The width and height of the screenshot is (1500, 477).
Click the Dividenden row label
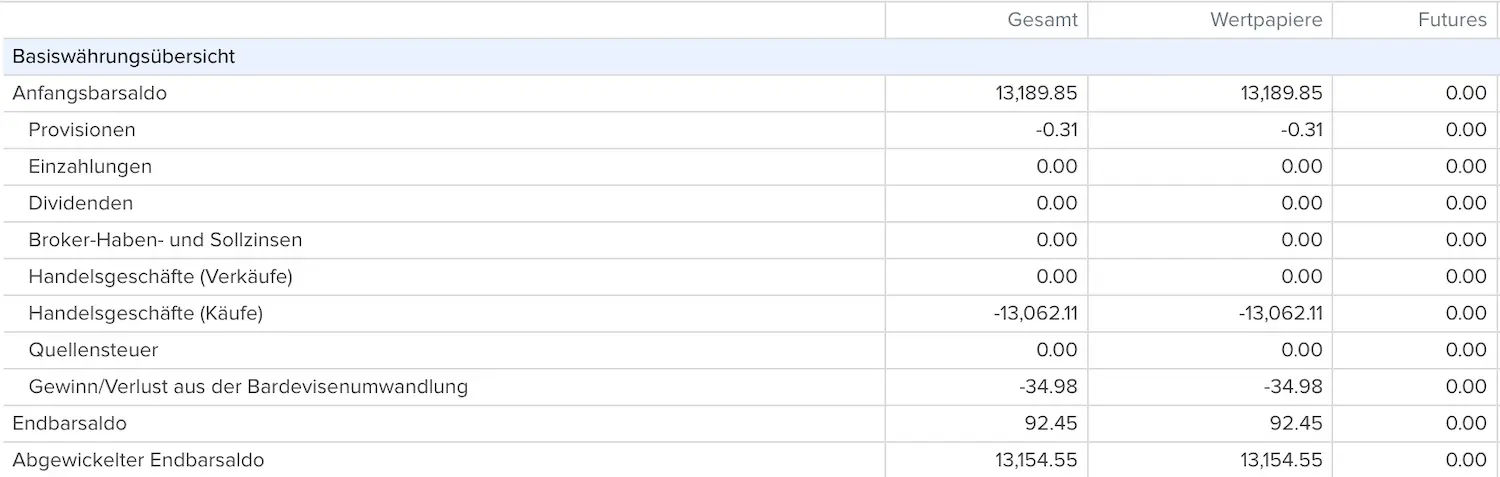coord(81,203)
